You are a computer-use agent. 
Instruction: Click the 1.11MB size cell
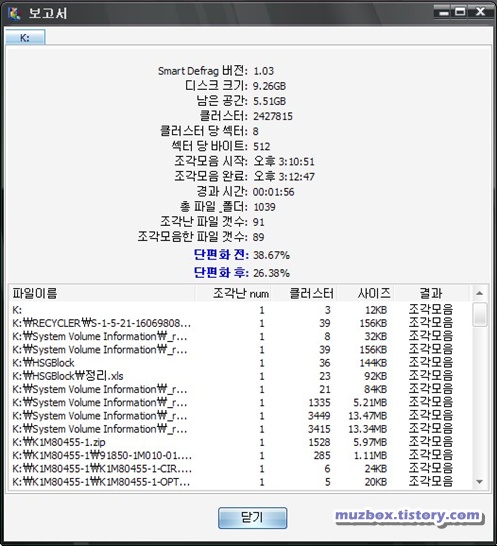[370, 455]
